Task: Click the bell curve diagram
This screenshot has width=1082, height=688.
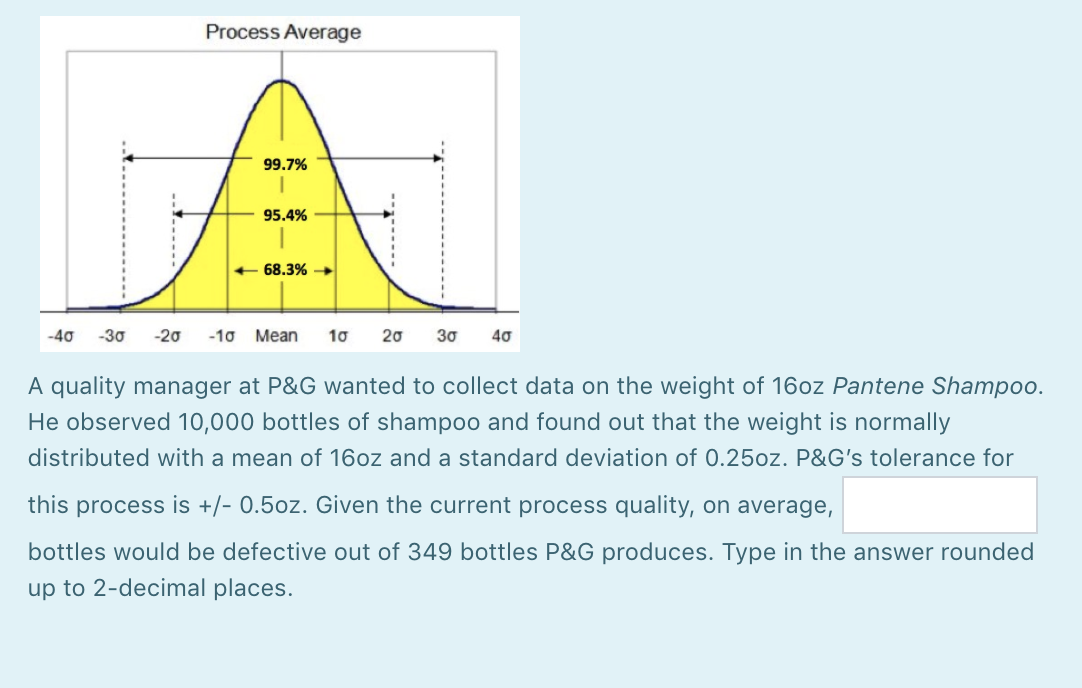Action: point(280,180)
